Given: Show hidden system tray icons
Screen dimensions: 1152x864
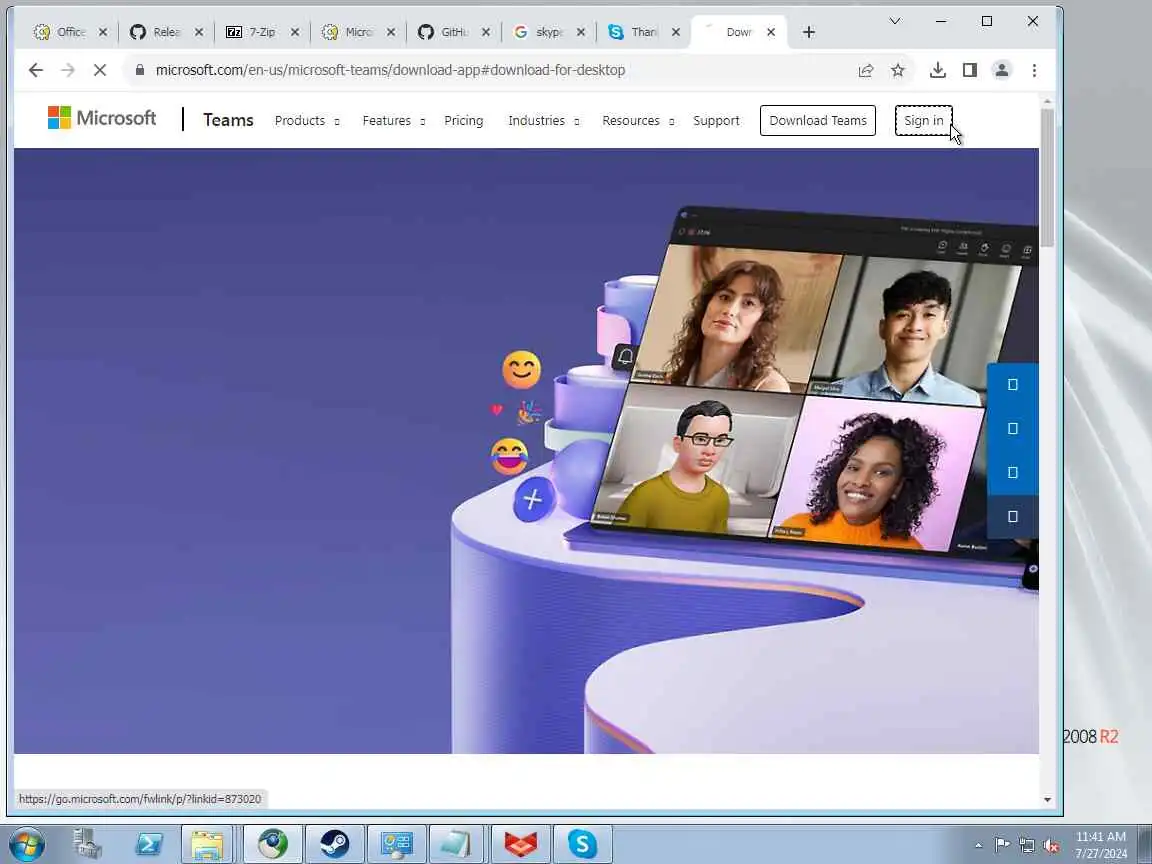Looking at the screenshot, I should 978,846.
